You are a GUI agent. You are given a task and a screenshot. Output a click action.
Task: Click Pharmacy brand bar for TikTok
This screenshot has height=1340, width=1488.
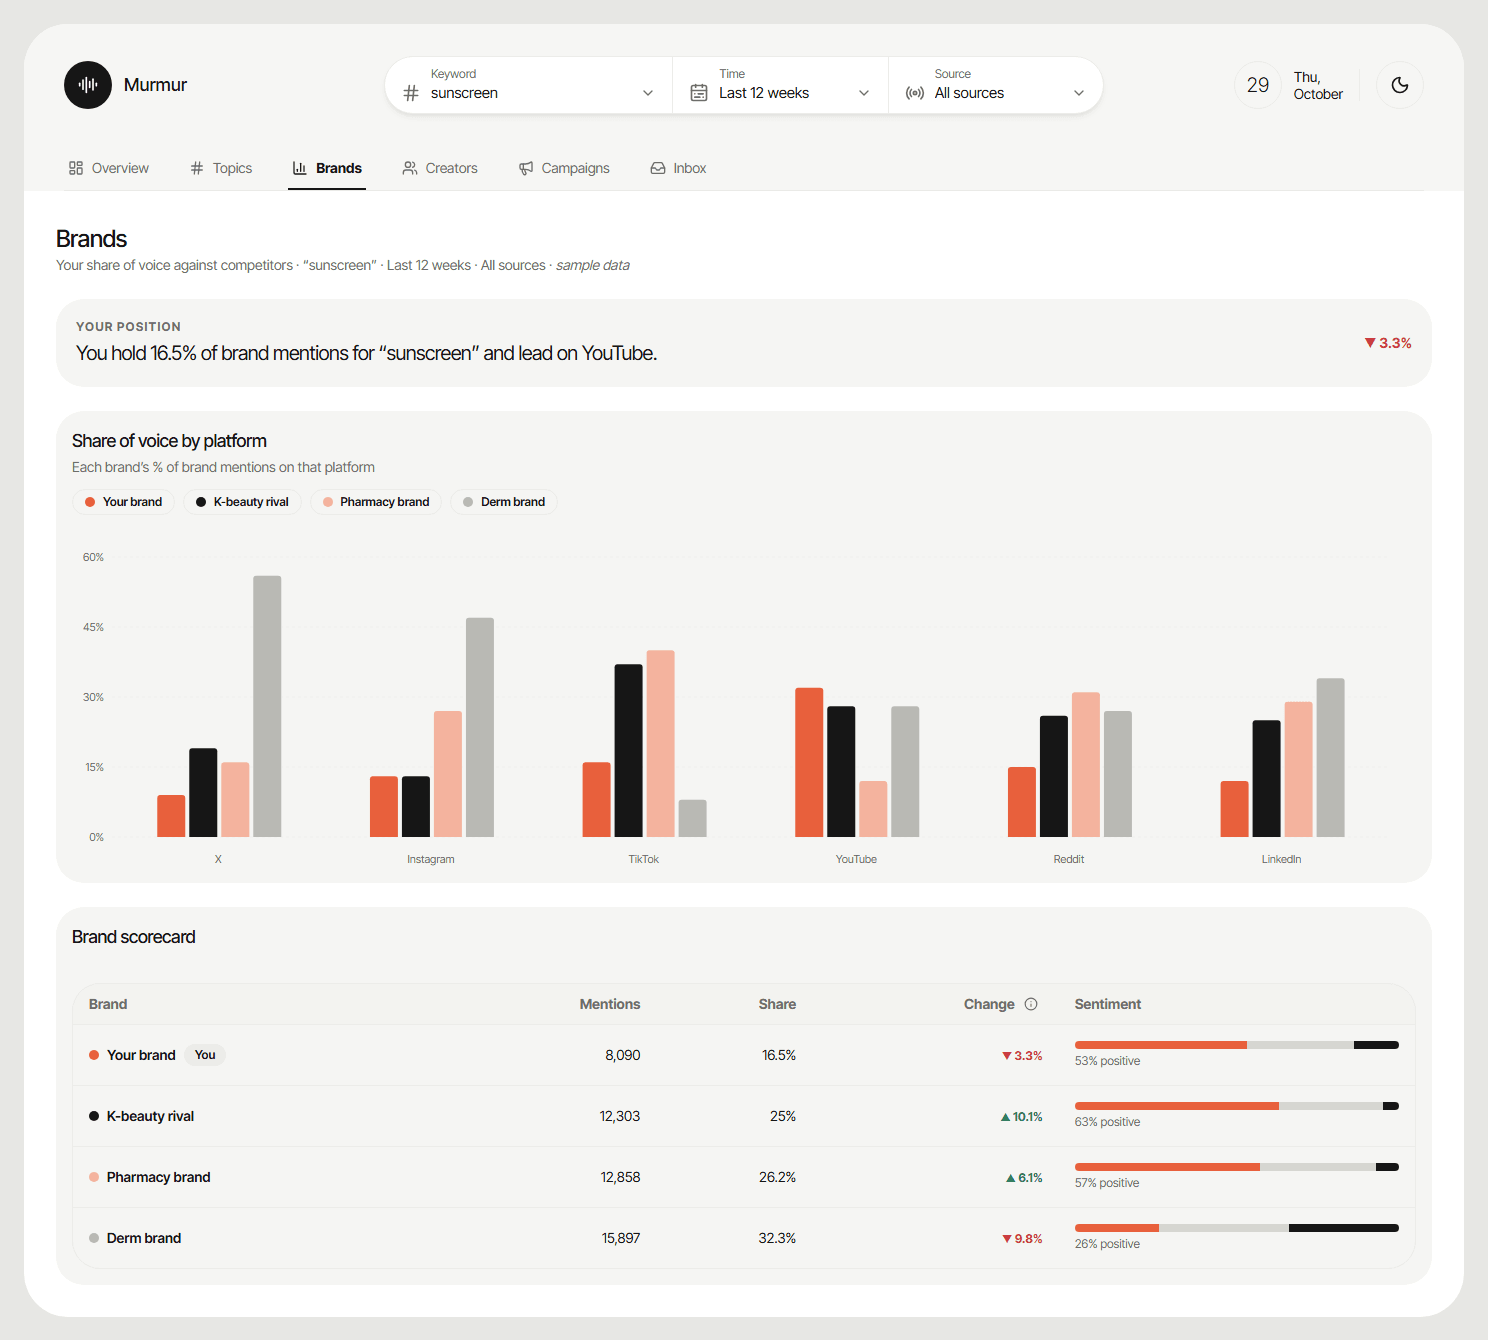660,744
